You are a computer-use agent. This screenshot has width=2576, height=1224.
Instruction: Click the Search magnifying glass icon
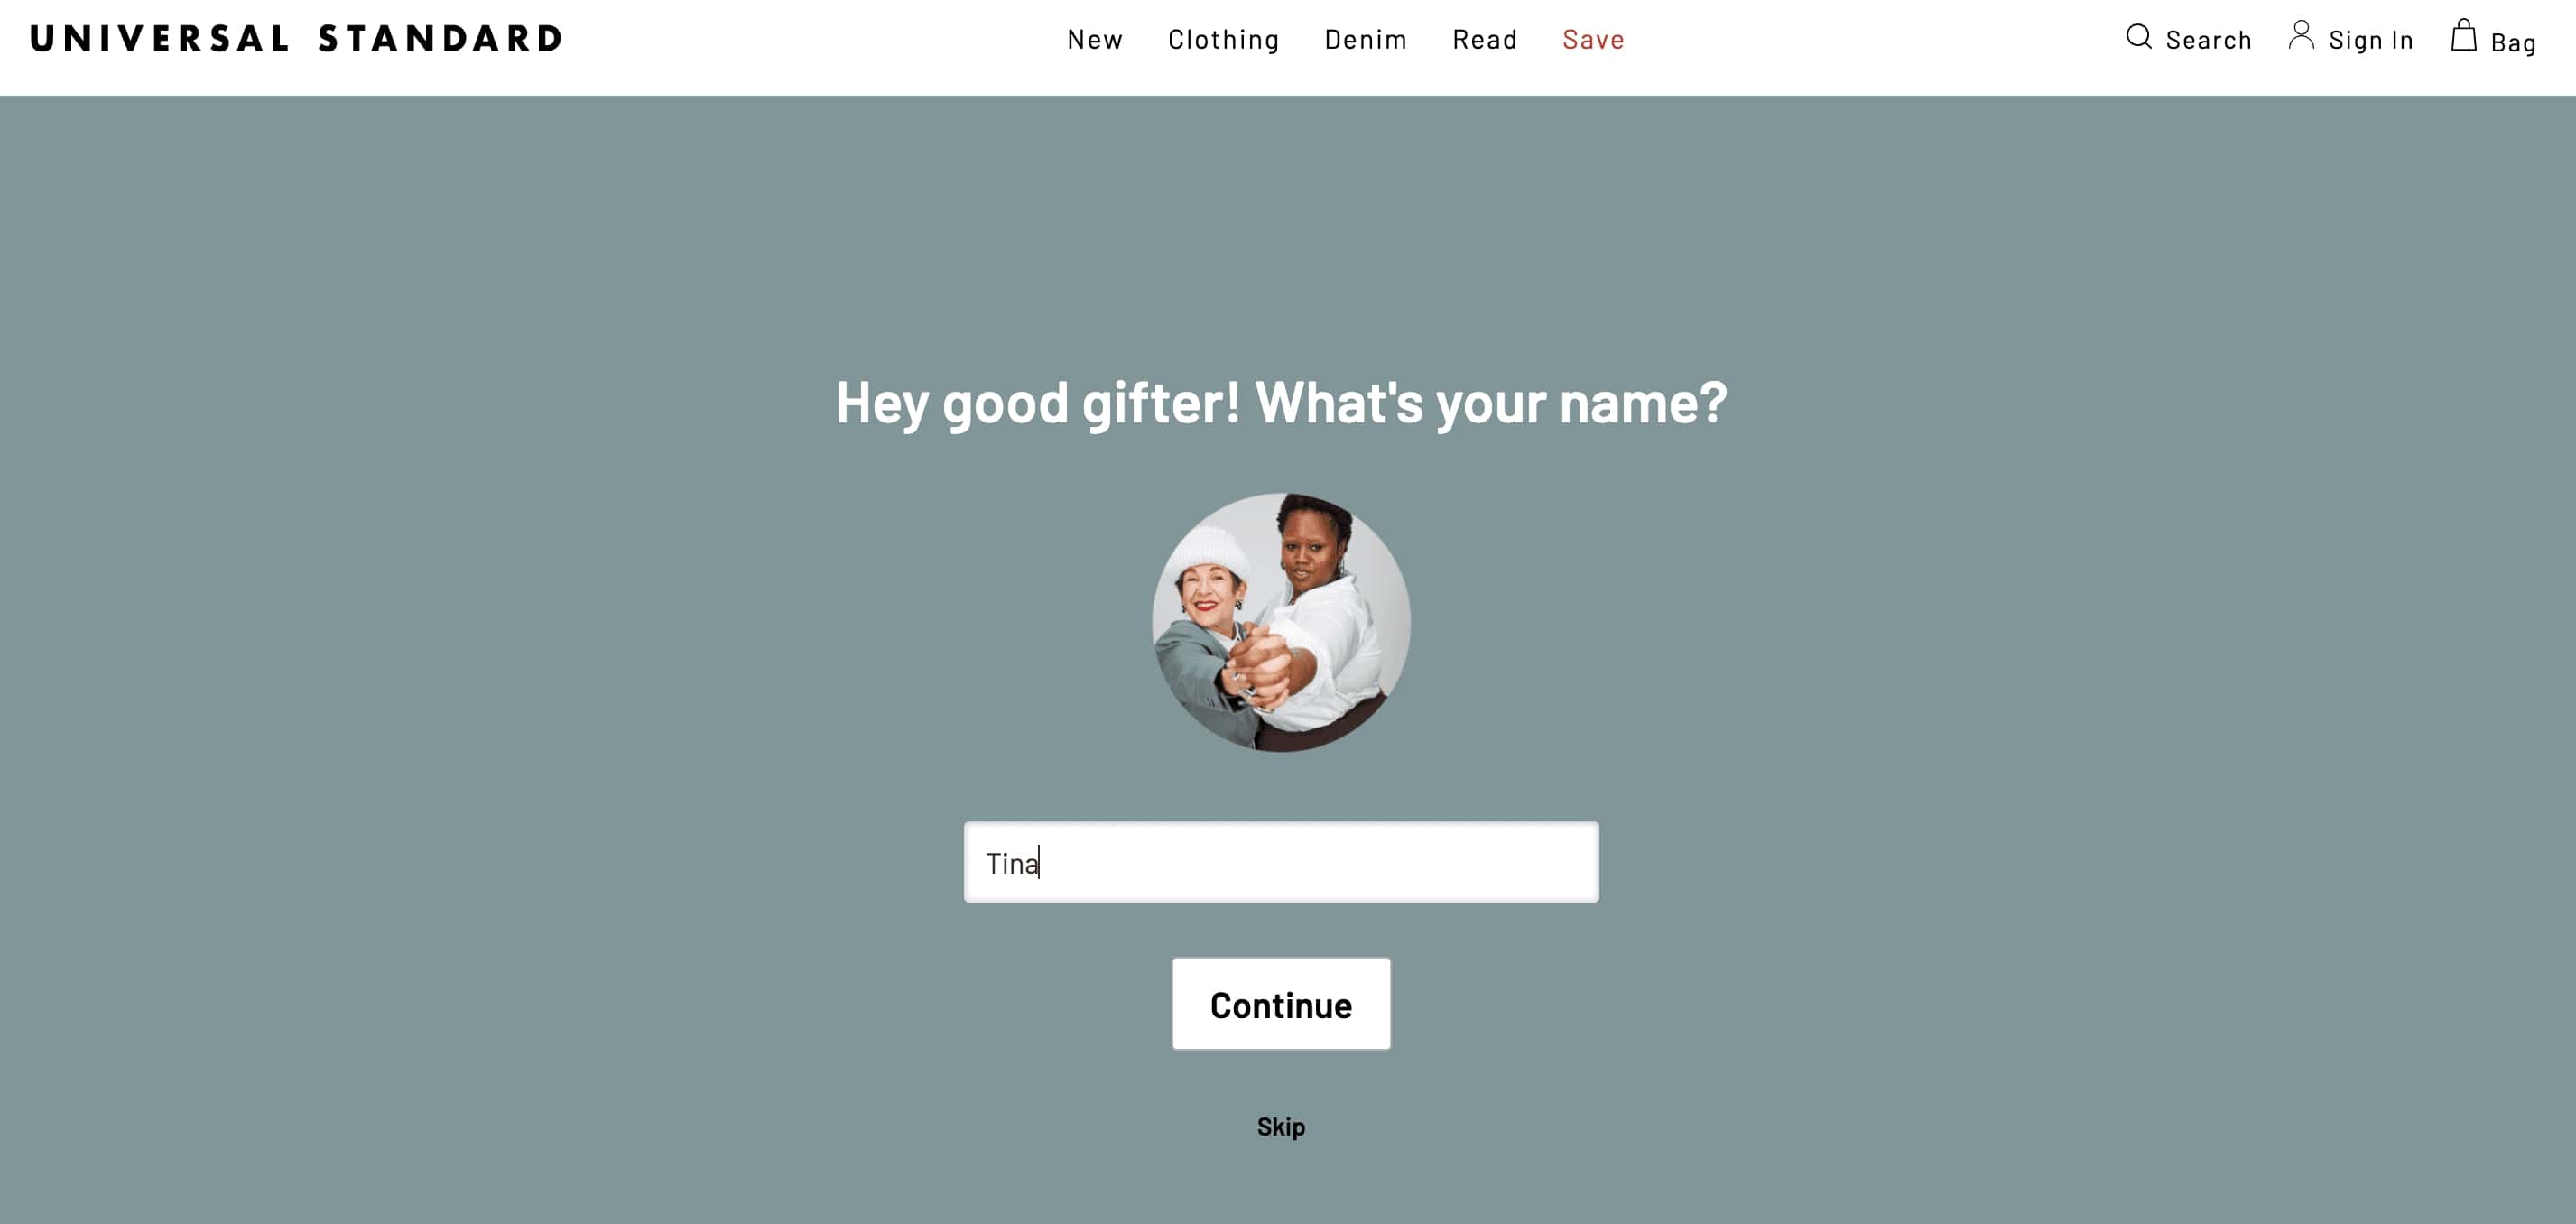click(x=2141, y=38)
